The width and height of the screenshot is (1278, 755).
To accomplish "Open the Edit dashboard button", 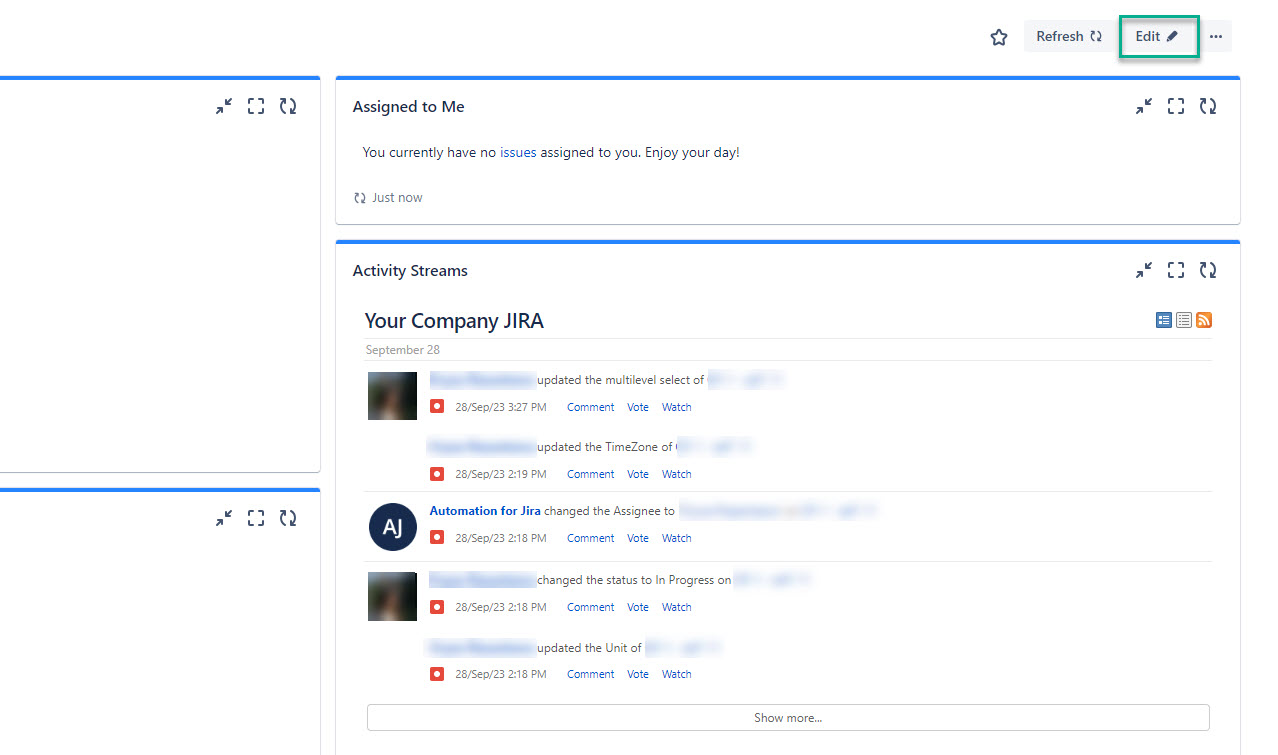I will pos(1157,37).
